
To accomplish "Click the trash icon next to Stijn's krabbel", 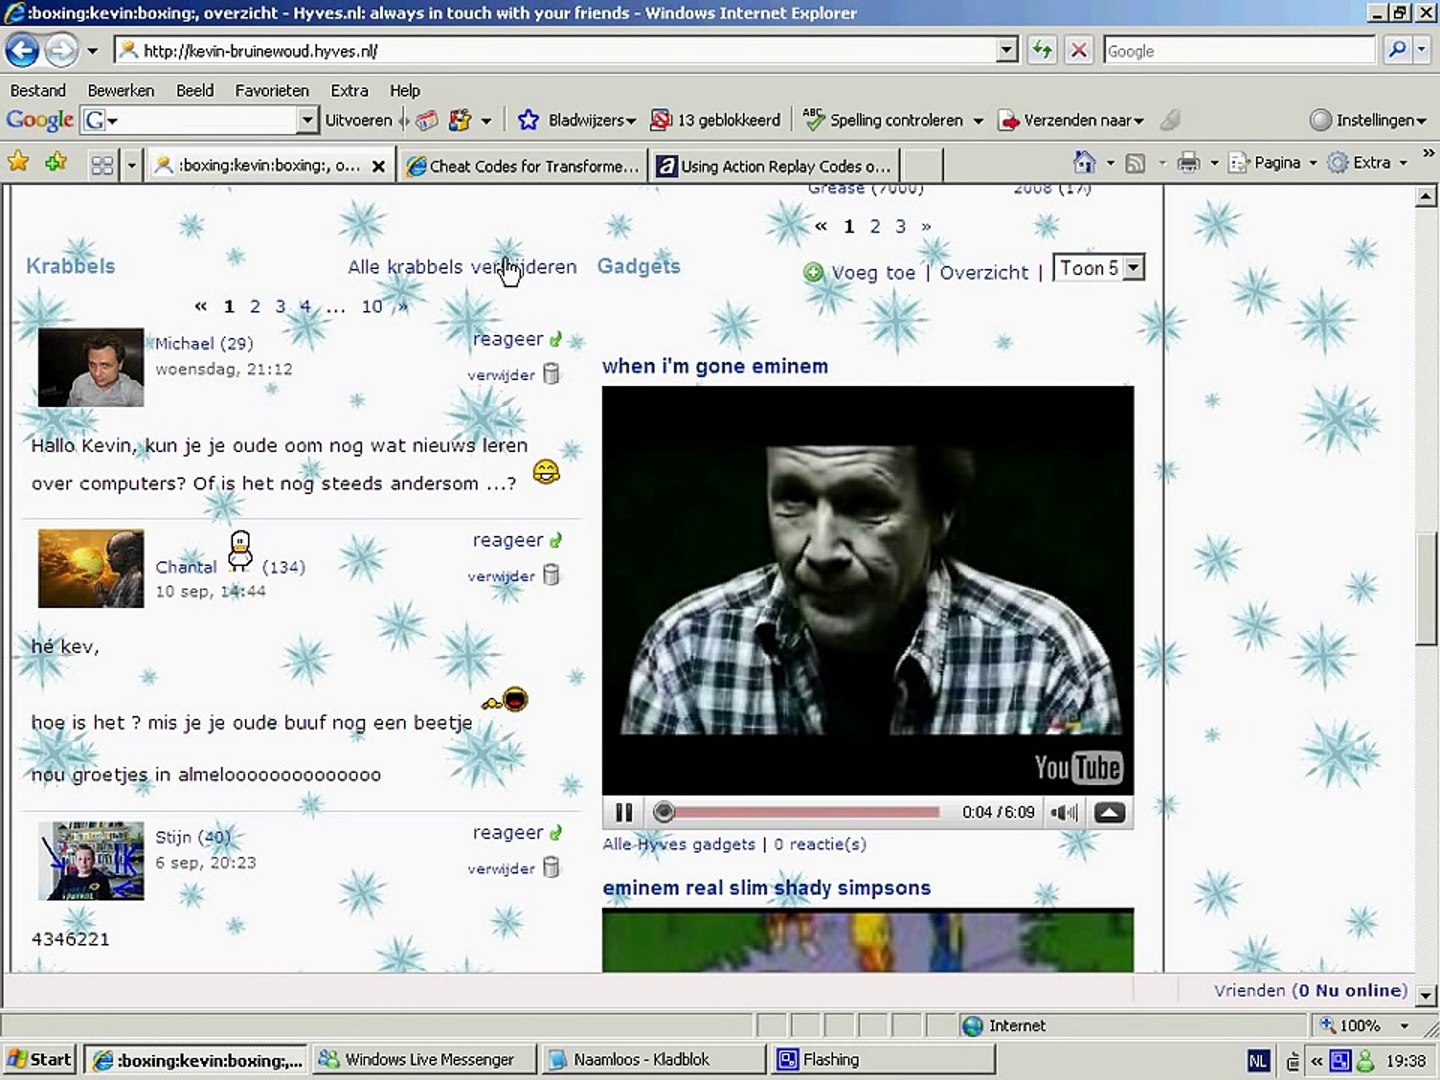I will click(x=551, y=867).
